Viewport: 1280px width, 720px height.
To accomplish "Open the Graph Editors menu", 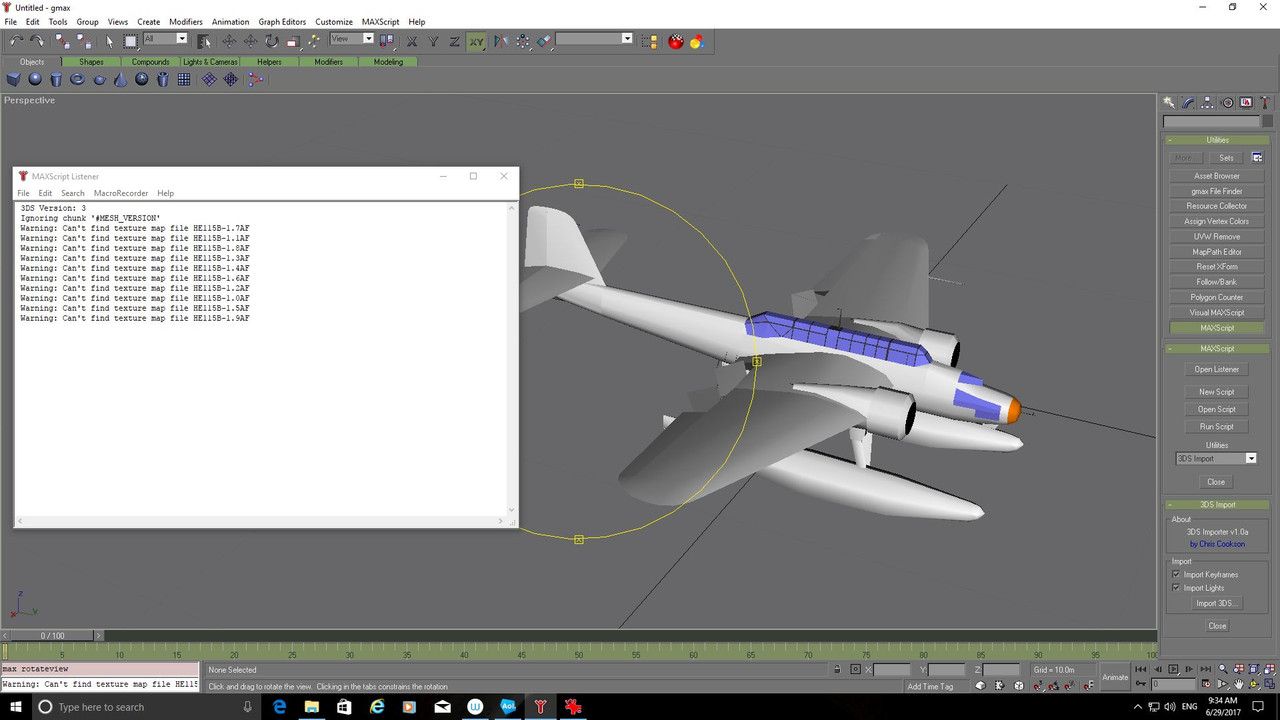I will coord(282,22).
